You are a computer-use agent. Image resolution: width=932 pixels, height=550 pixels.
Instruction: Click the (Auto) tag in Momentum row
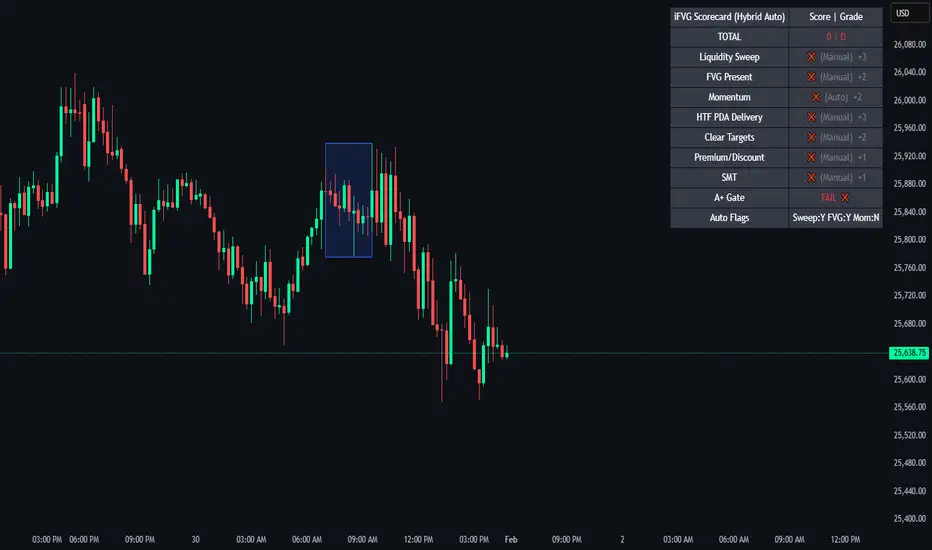click(836, 97)
